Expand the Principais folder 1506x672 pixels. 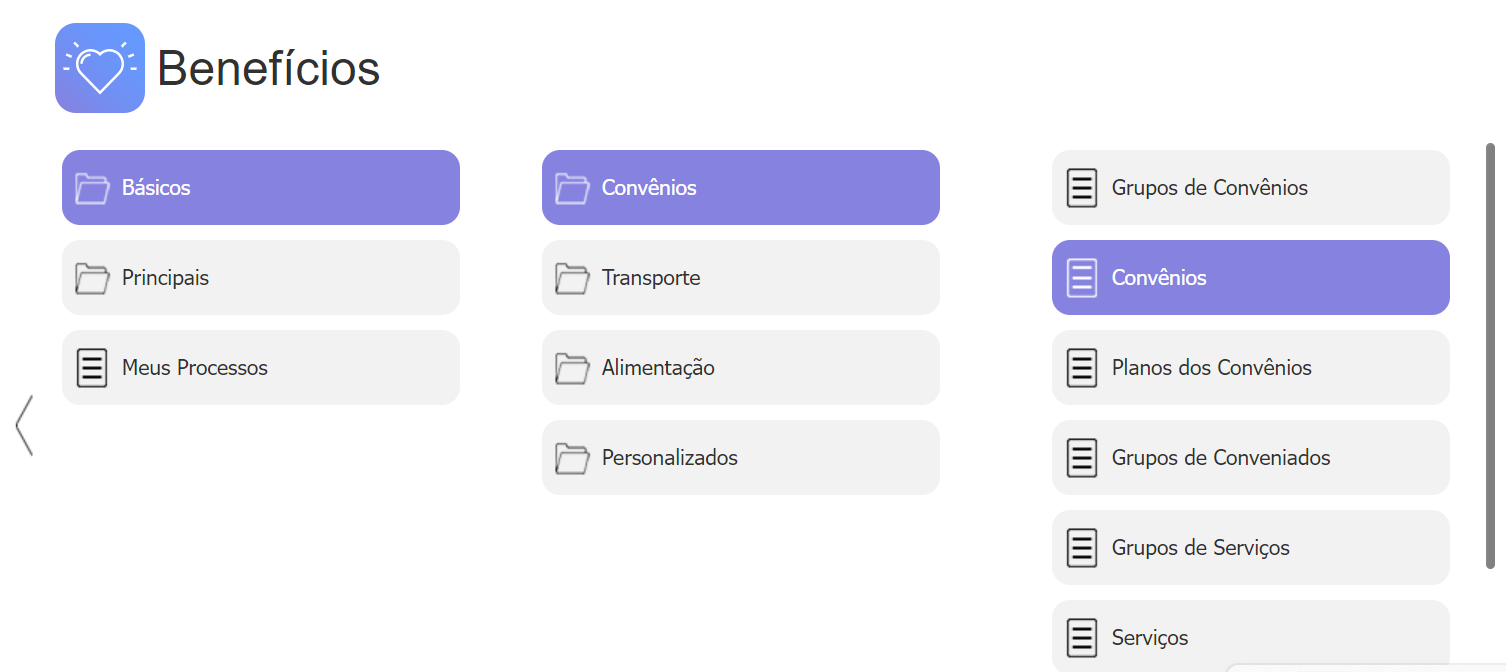click(x=261, y=278)
